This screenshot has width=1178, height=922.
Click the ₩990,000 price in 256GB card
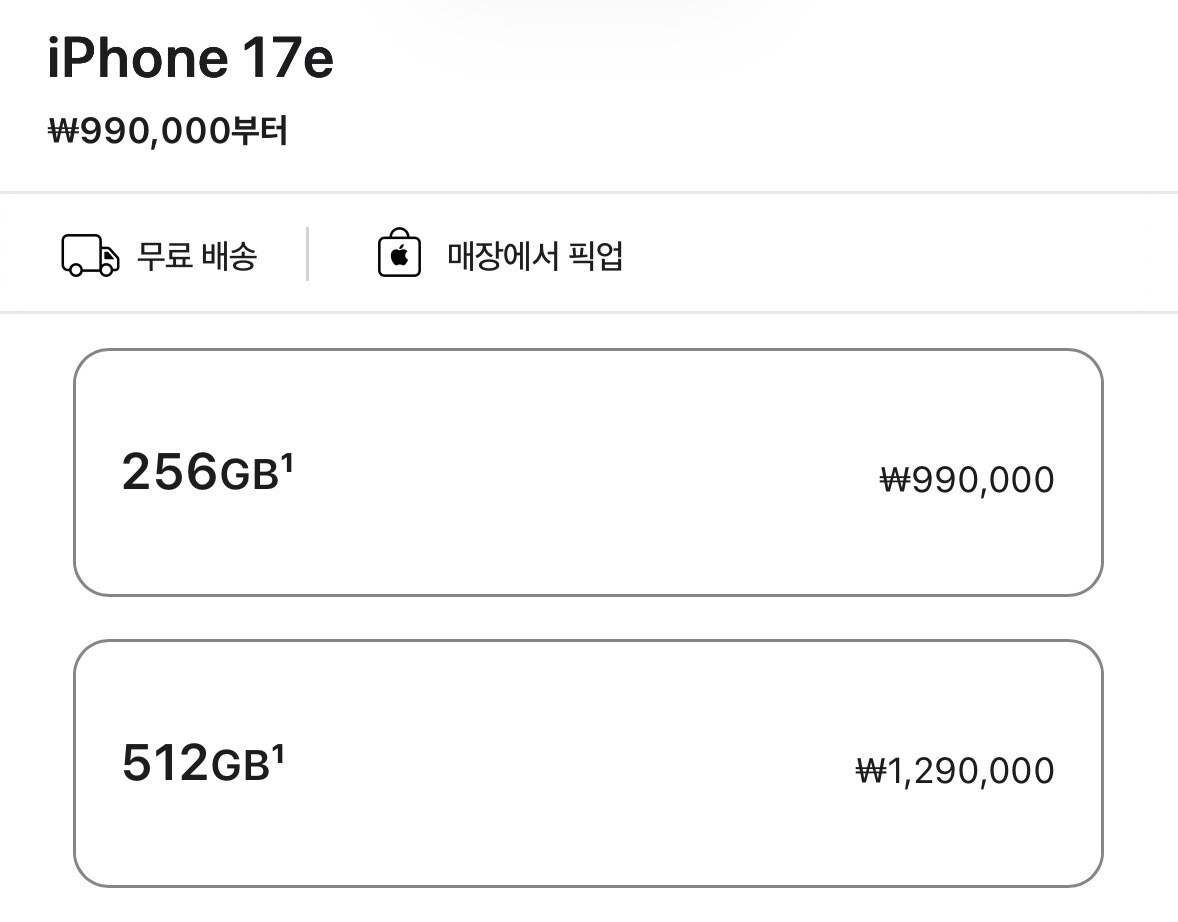(967, 481)
